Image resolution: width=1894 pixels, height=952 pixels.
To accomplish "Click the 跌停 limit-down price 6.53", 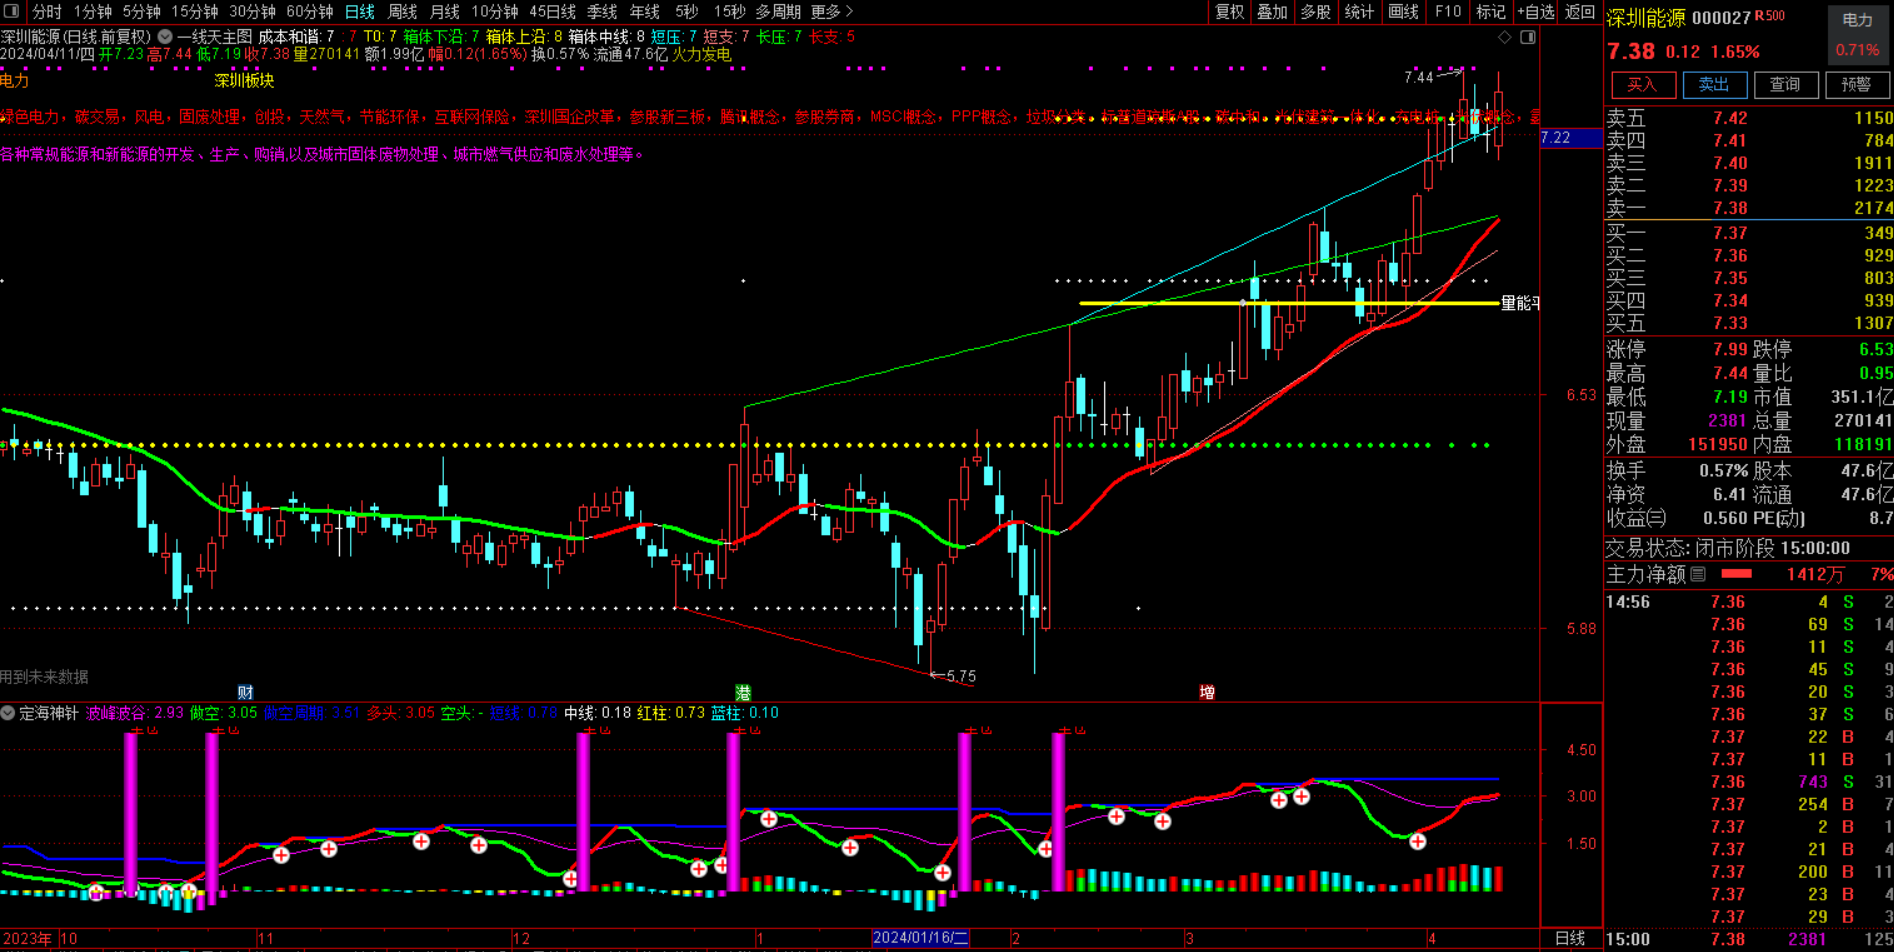I will click(x=1875, y=349).
